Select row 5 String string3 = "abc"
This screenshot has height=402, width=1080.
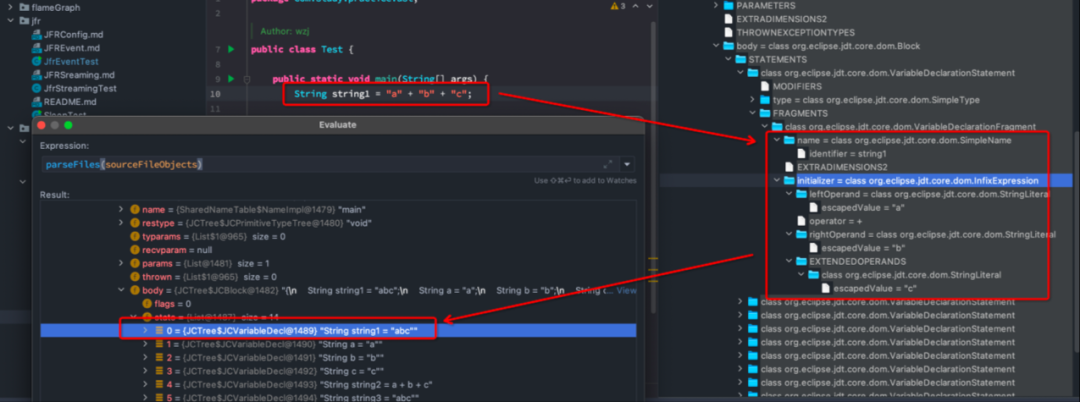(x=338, y=398)
